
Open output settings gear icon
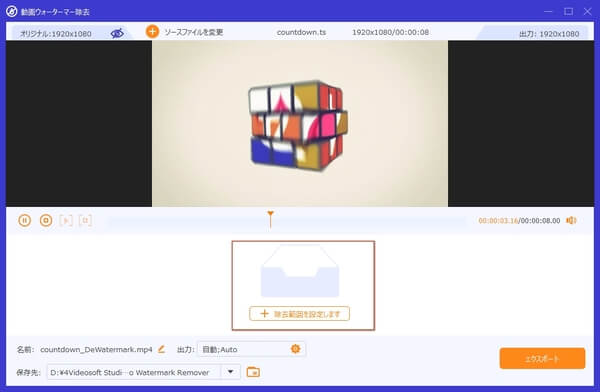pyautogui.click(x=295, y=349)
